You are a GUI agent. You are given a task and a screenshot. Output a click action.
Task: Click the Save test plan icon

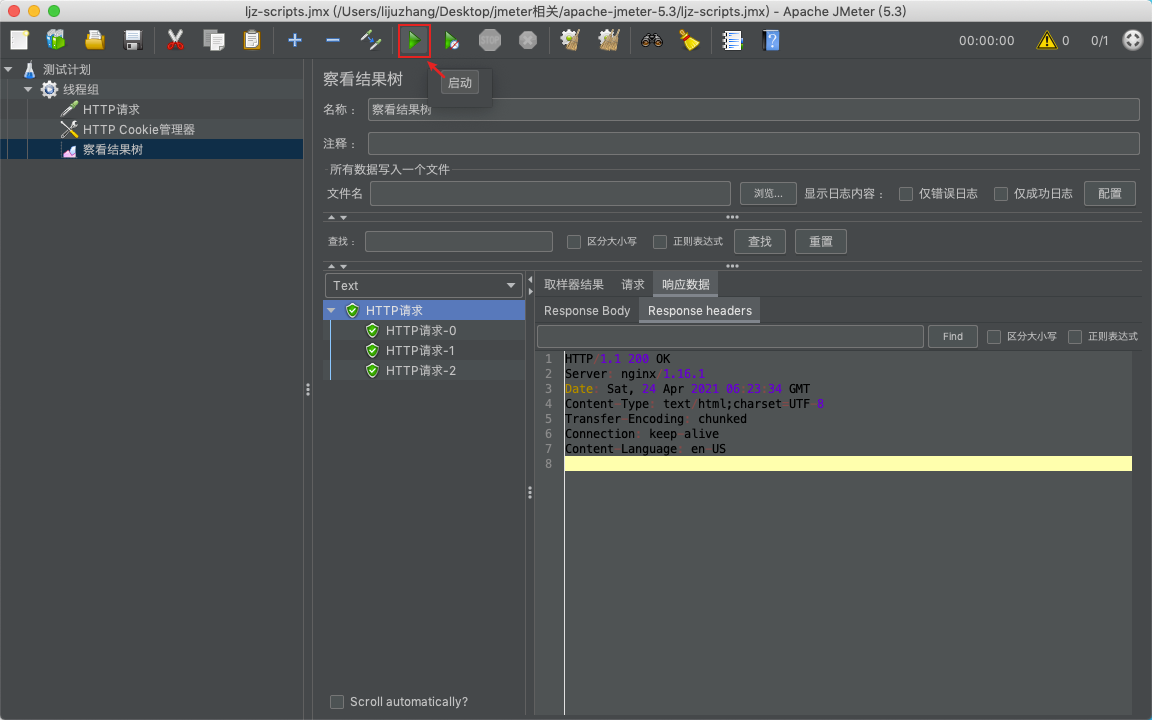coord(132,41)
